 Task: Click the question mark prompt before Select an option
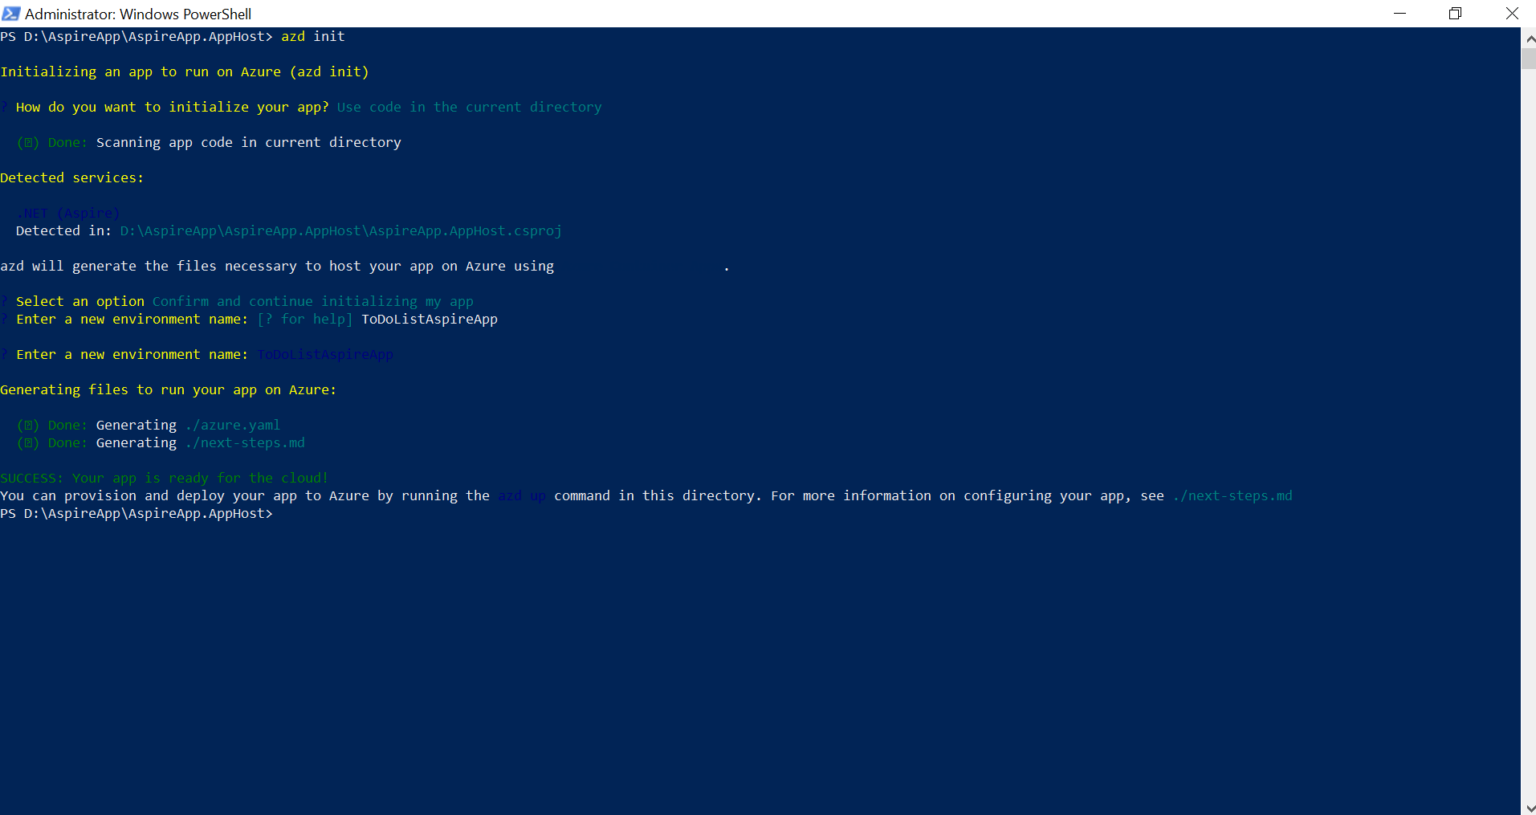tap(5, 300)
